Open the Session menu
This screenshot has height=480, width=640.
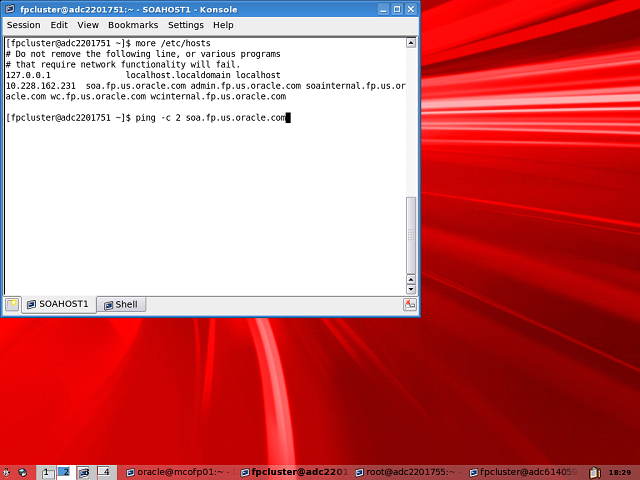coord(24,25)
